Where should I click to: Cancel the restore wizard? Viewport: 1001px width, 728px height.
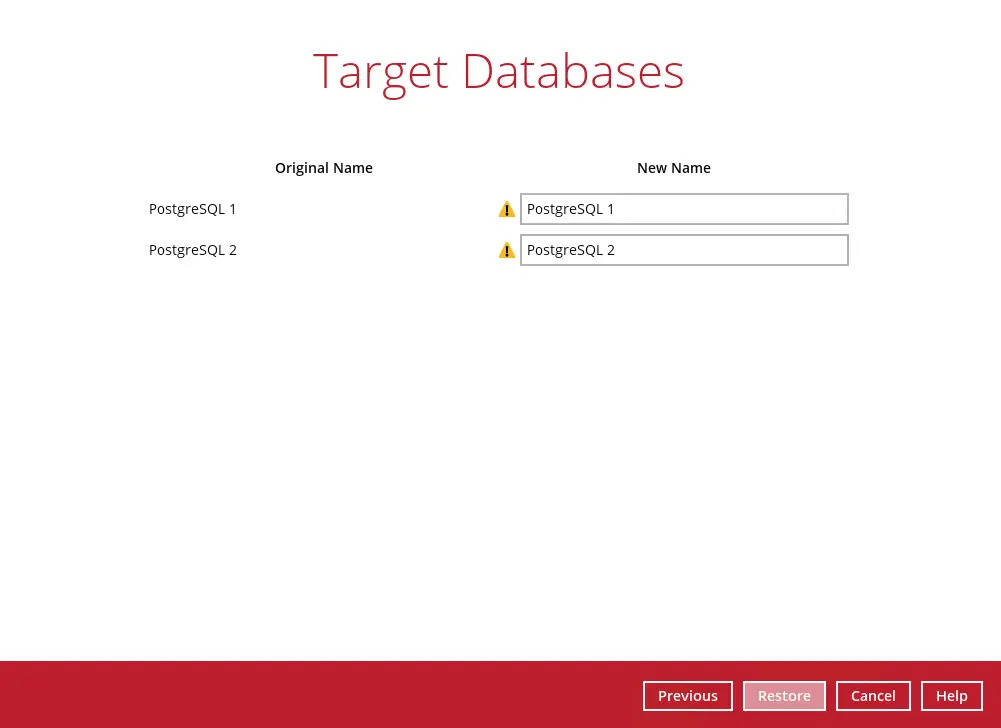coord(873,696)
